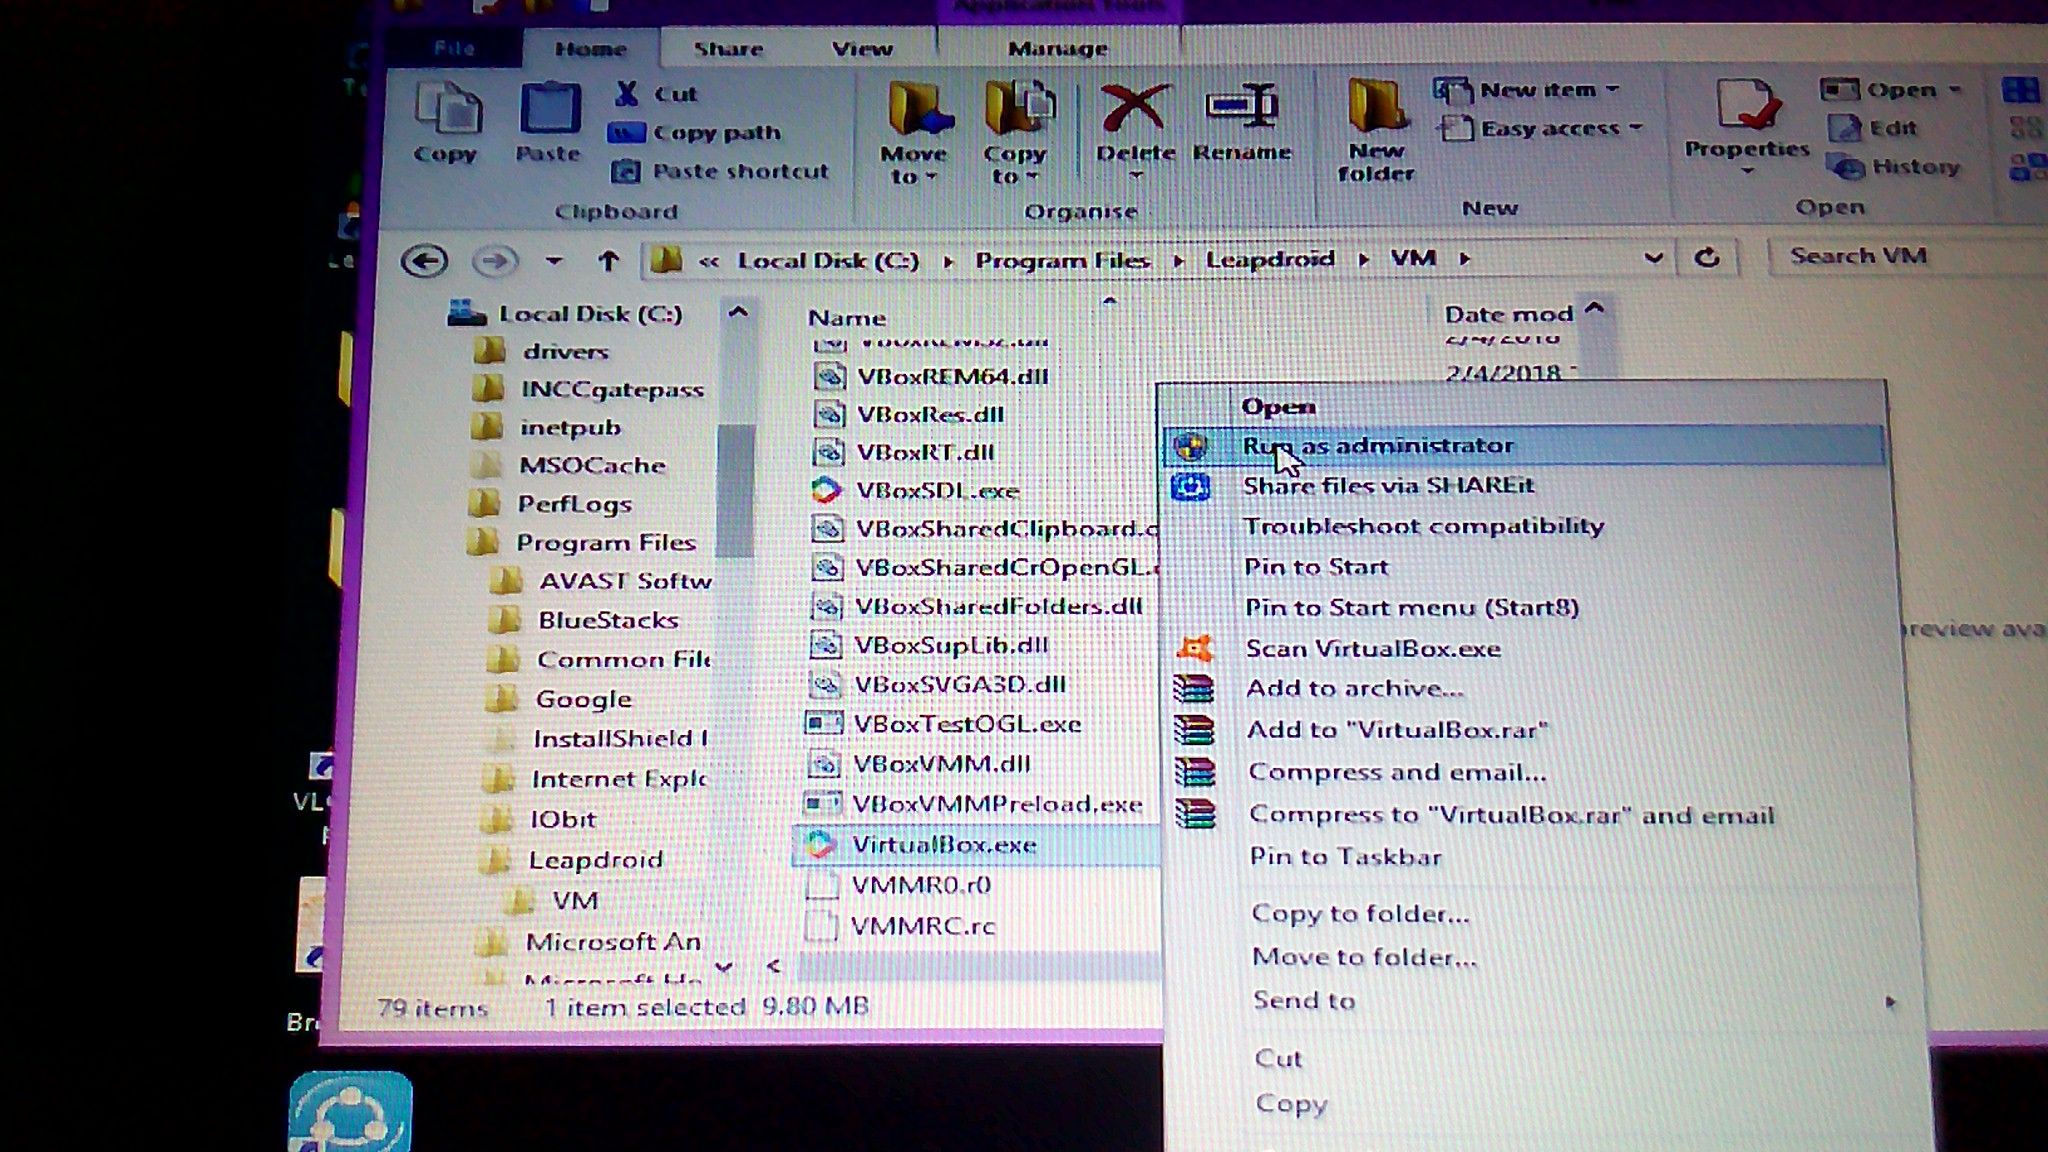Switch to the View ribbon tab
Image resolution: width=2048 pixels, height=1152 pixels.
click(x=861, y=49)
